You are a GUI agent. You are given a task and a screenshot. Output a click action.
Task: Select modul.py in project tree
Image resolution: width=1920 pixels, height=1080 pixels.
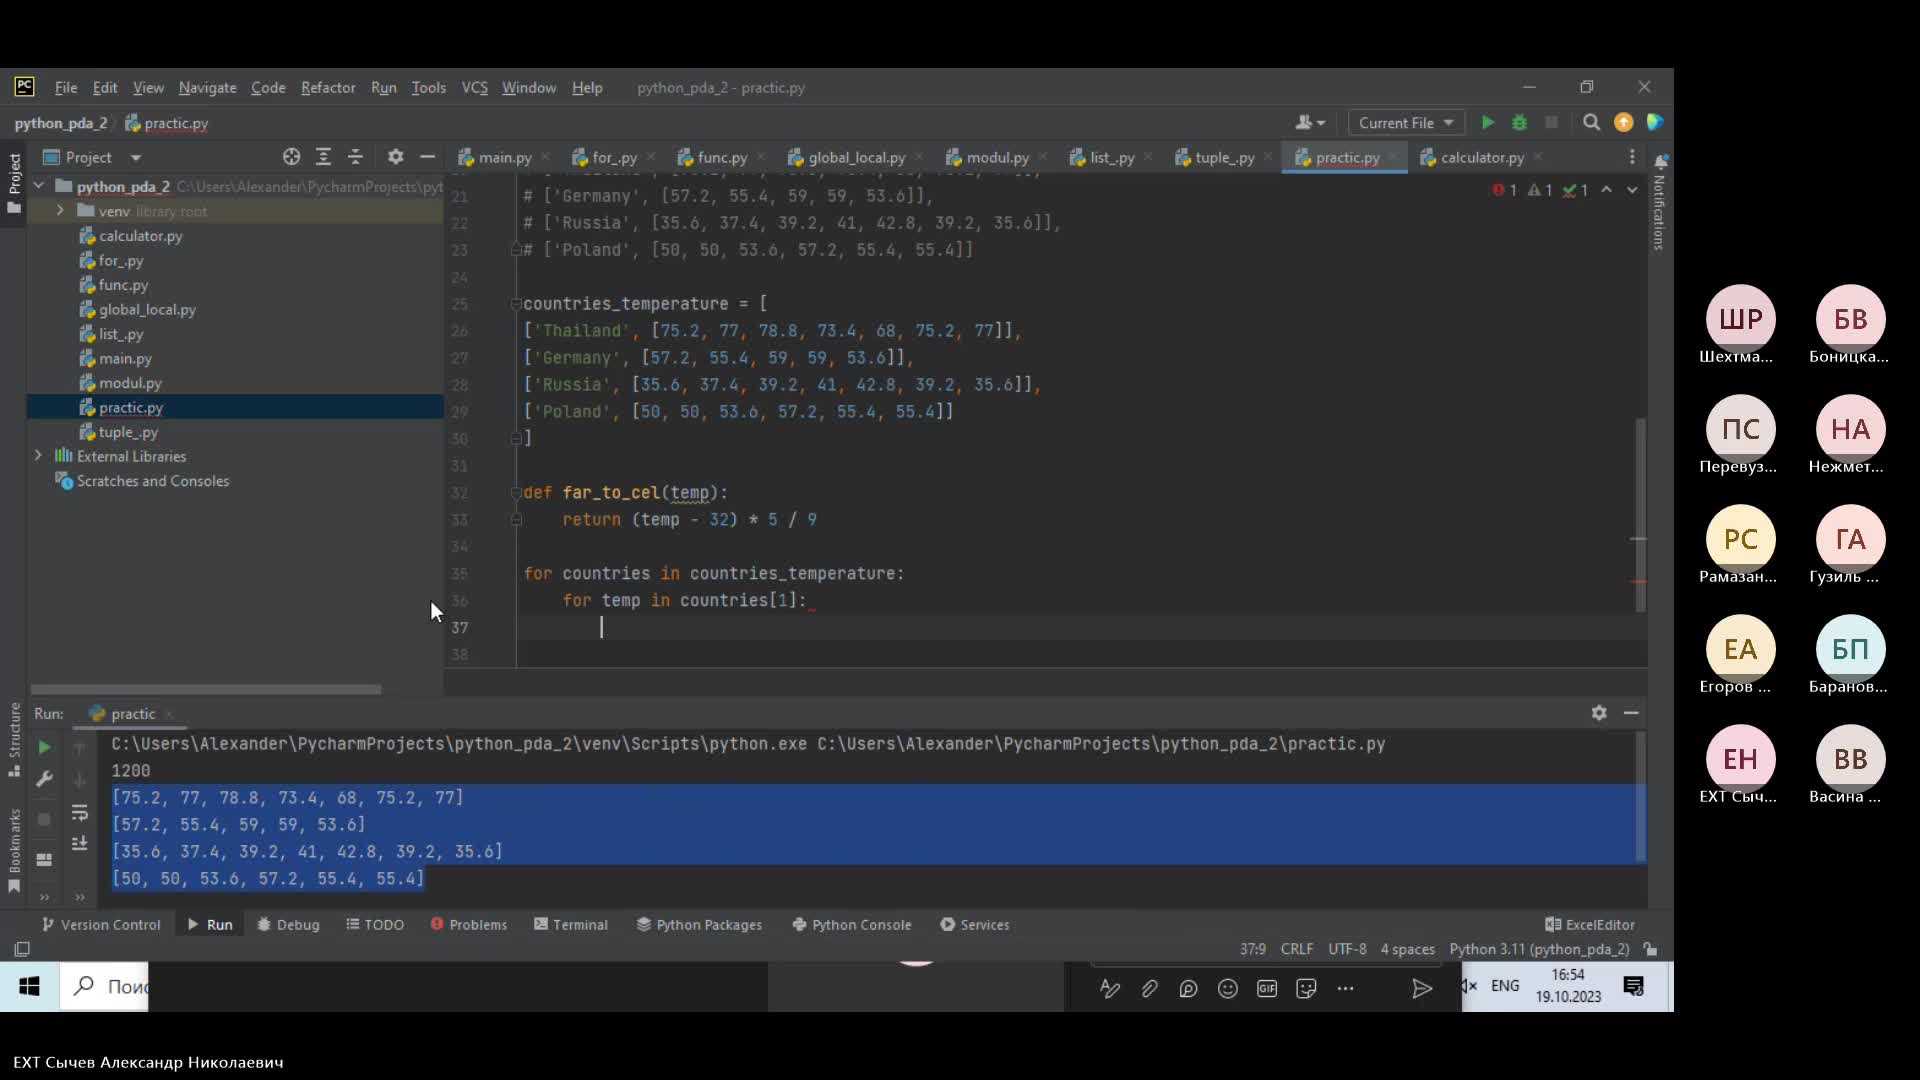[130, 383]
